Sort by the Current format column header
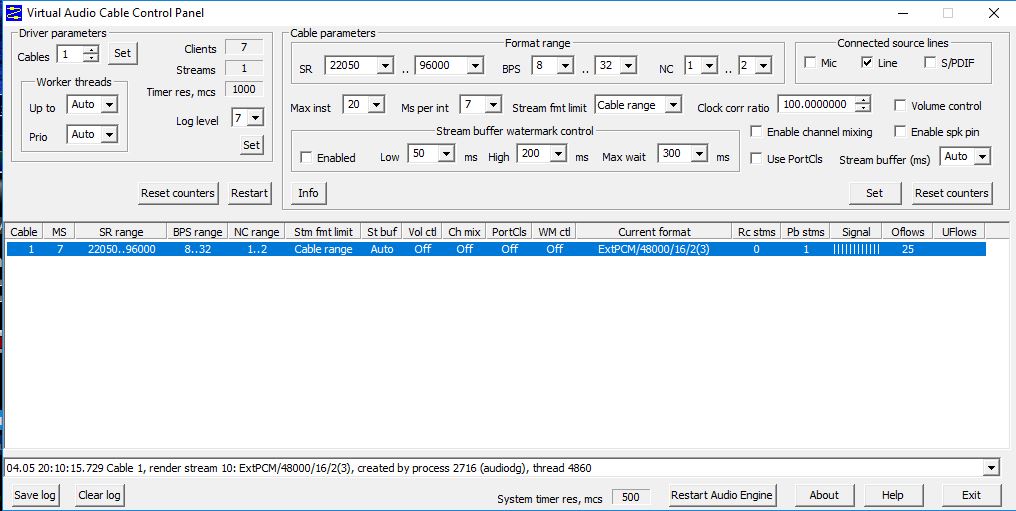 click(654, 232)
